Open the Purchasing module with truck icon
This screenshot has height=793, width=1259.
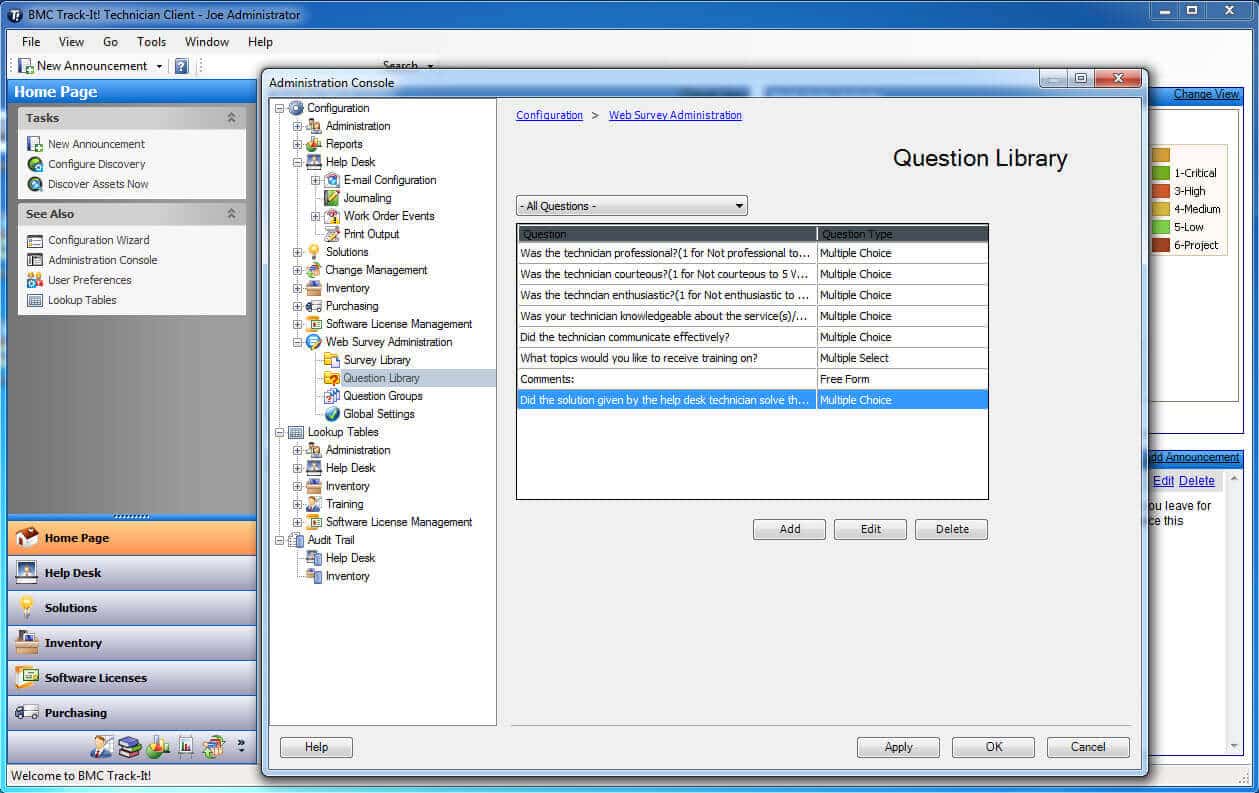(x=132, y=713)
